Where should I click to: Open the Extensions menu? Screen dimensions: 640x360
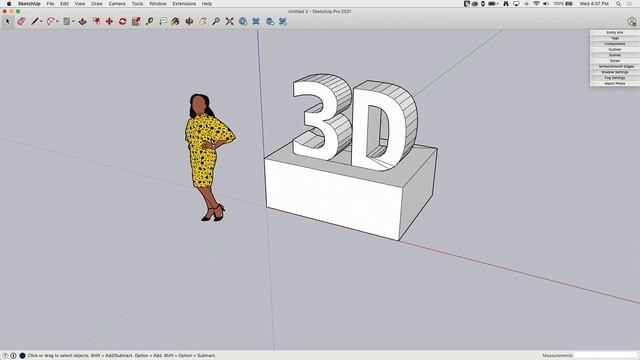184,4
